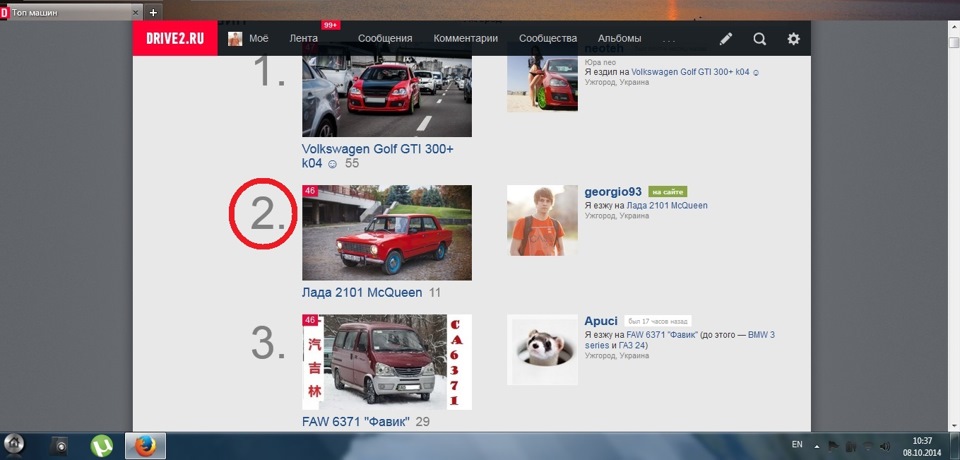Click the 46 rating badge on Lada photo
This screenshot has height=460, width=960.
coord(310,191)
